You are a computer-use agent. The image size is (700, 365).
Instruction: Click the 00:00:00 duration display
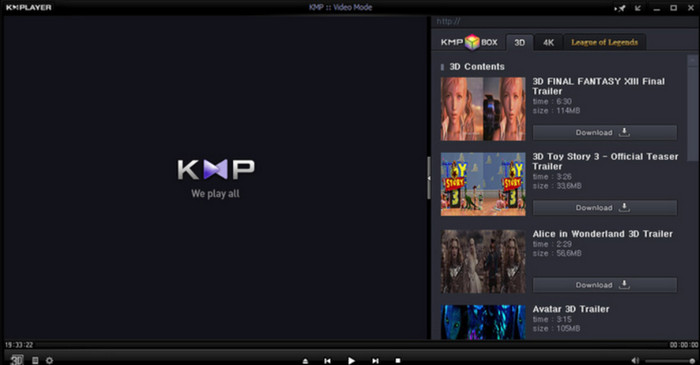click(x=683, y=345)
